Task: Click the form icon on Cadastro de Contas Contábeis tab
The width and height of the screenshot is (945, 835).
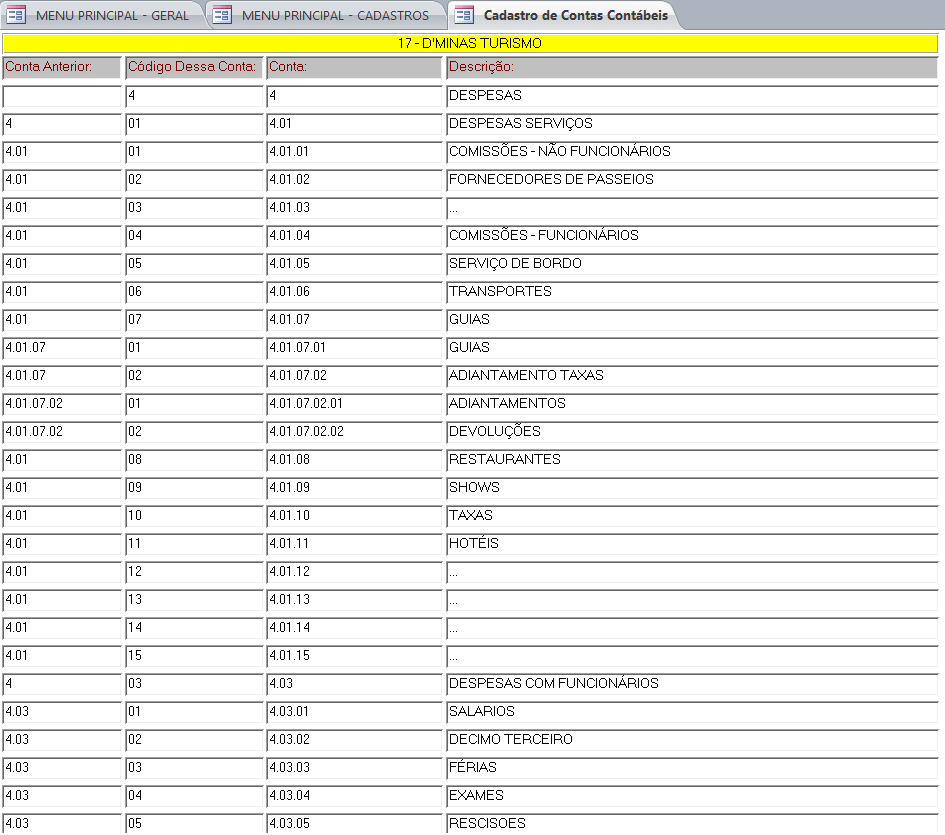Action: coord(465,15)
